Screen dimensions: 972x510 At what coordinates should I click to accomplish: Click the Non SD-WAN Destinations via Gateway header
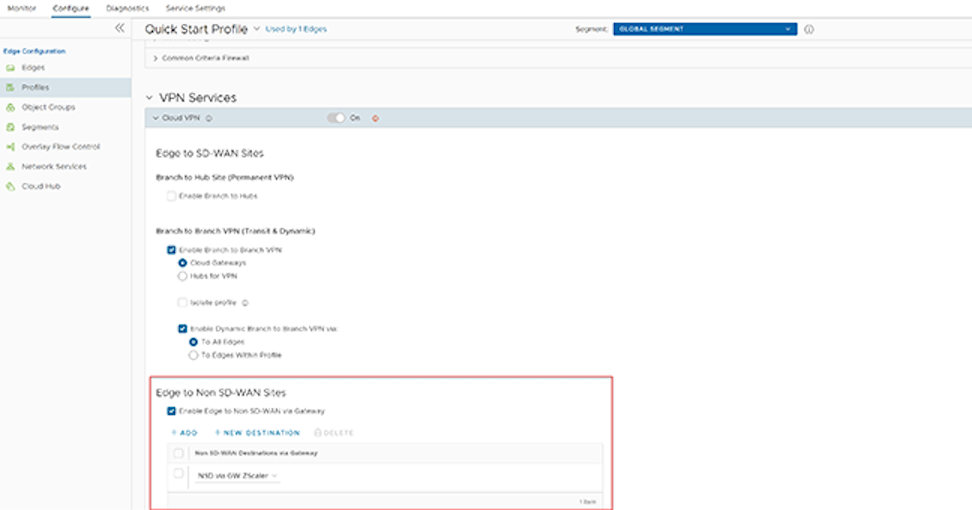click(x=256, y=453)
